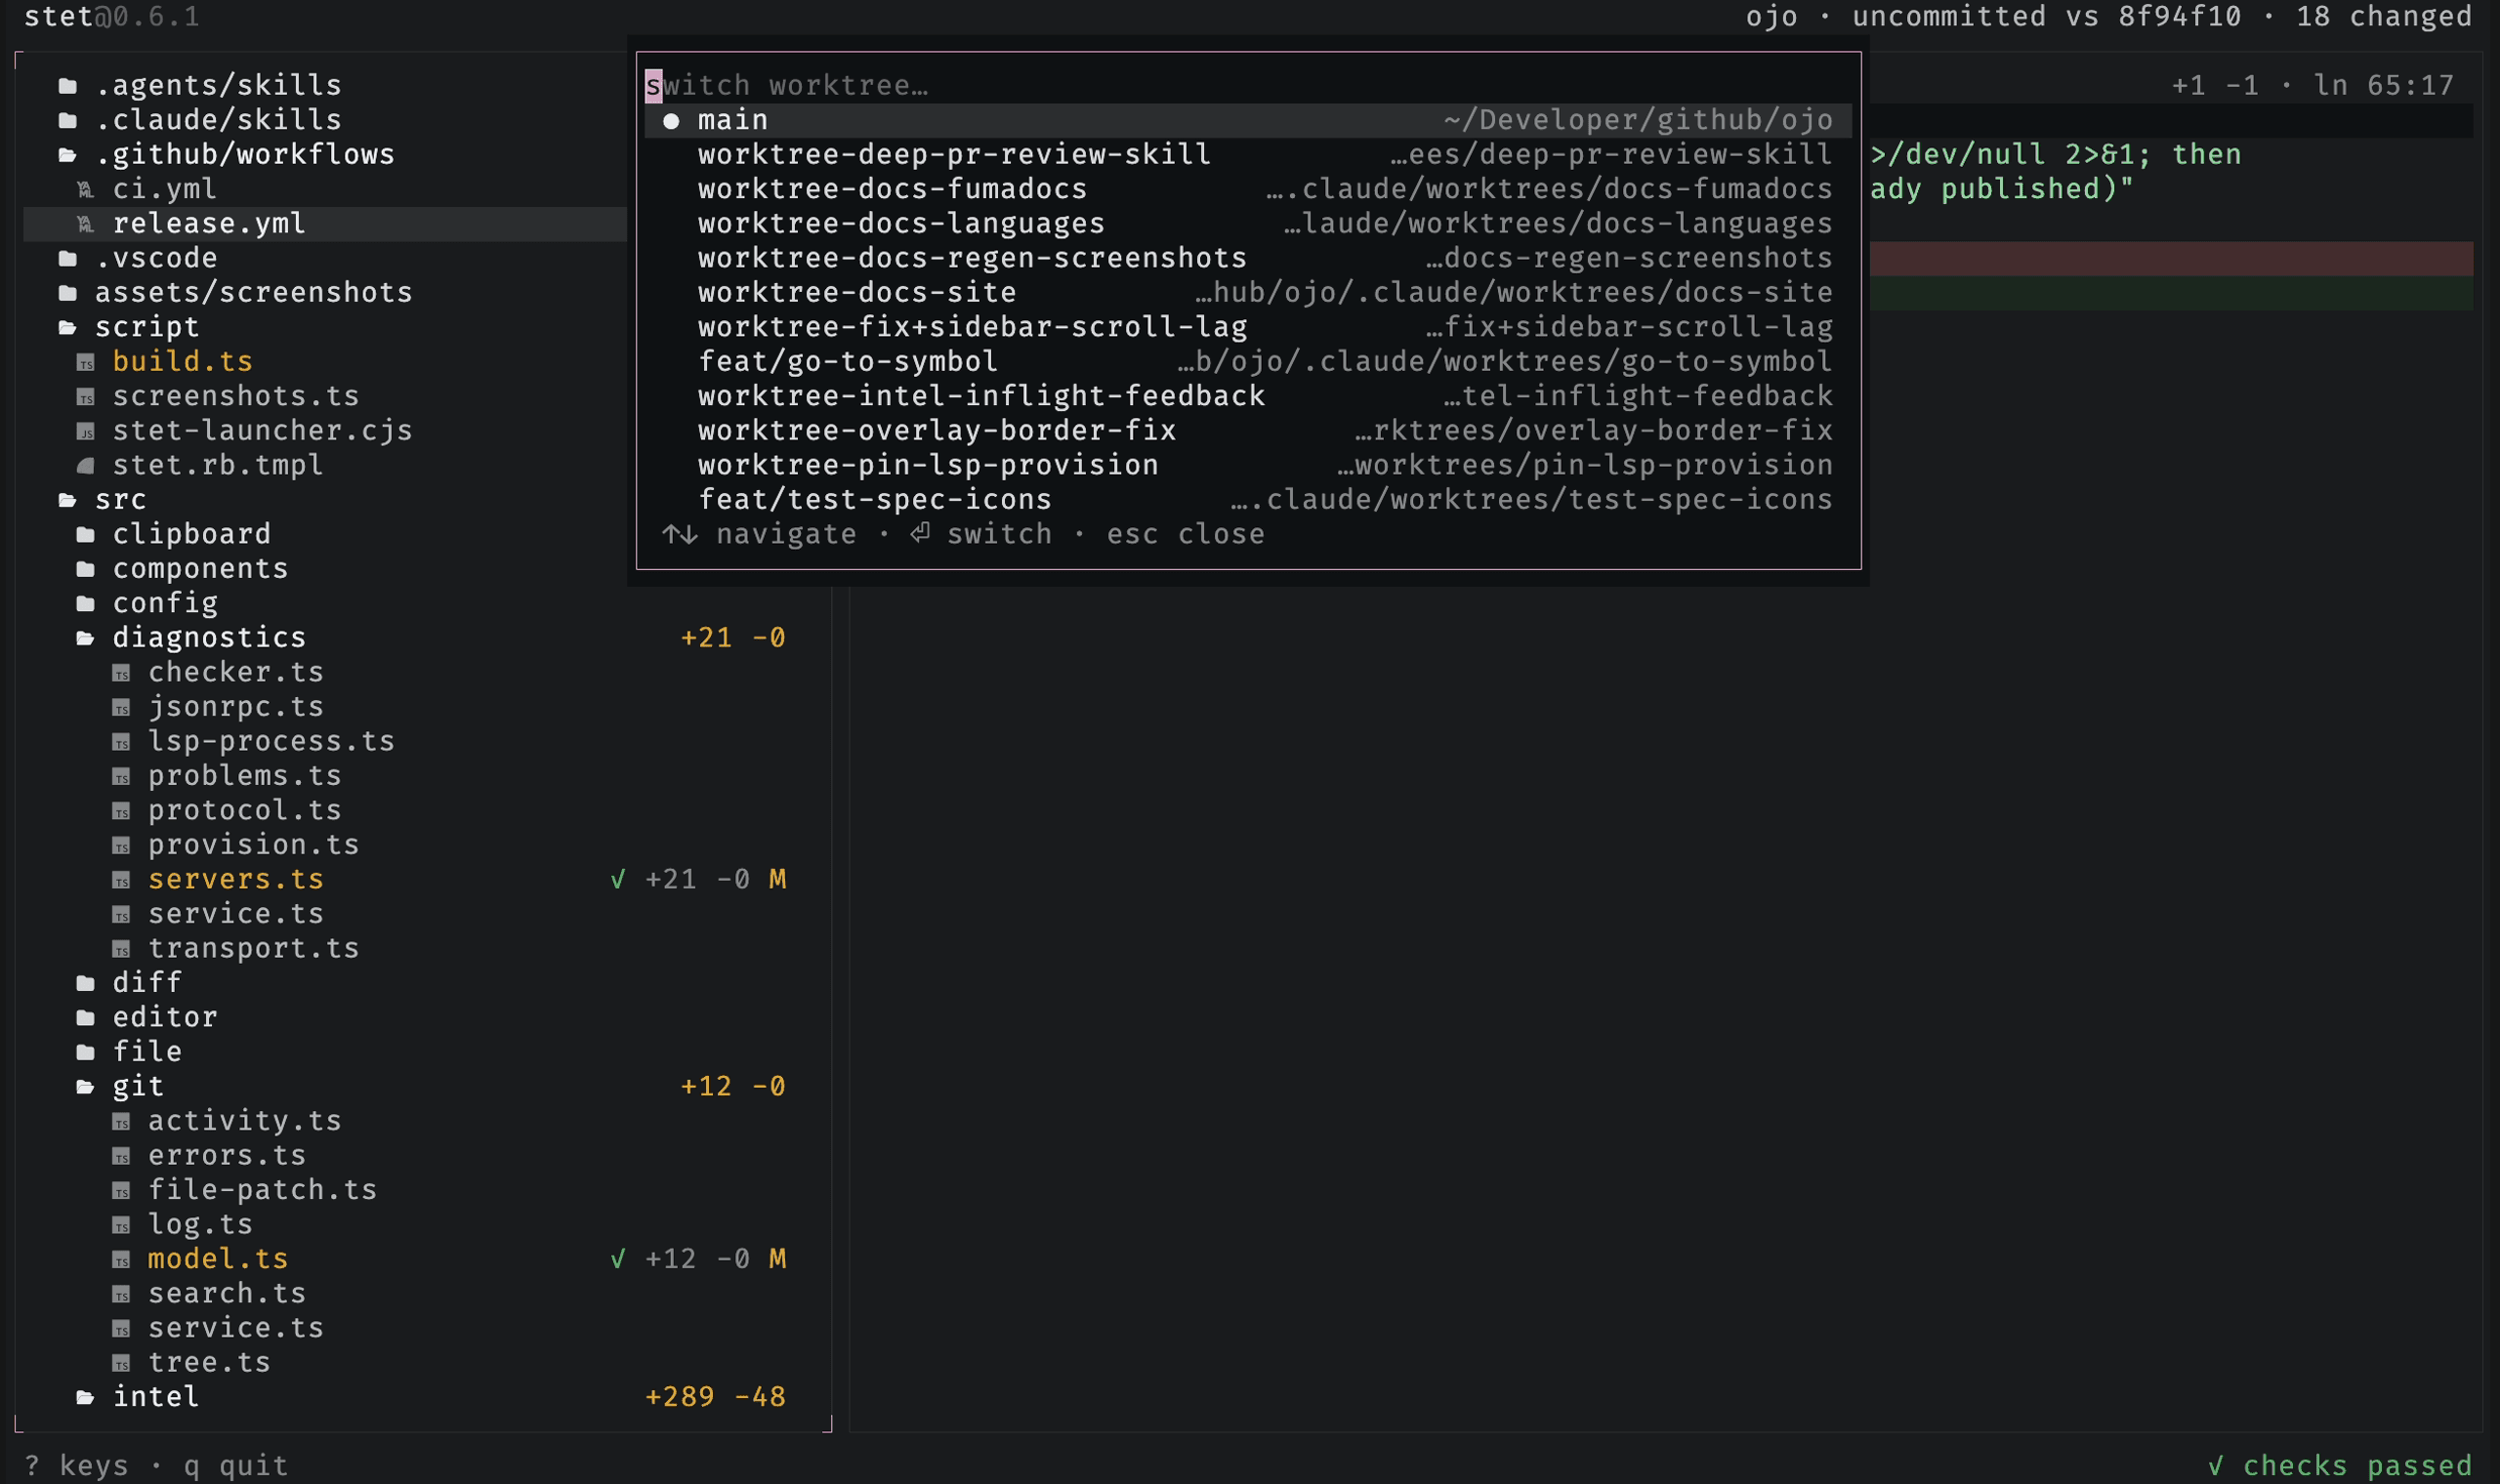The width and height of the screenshot is (2500, 1484).
Task: Click the screenshots.ts file icon
Action: coord(86,397)
